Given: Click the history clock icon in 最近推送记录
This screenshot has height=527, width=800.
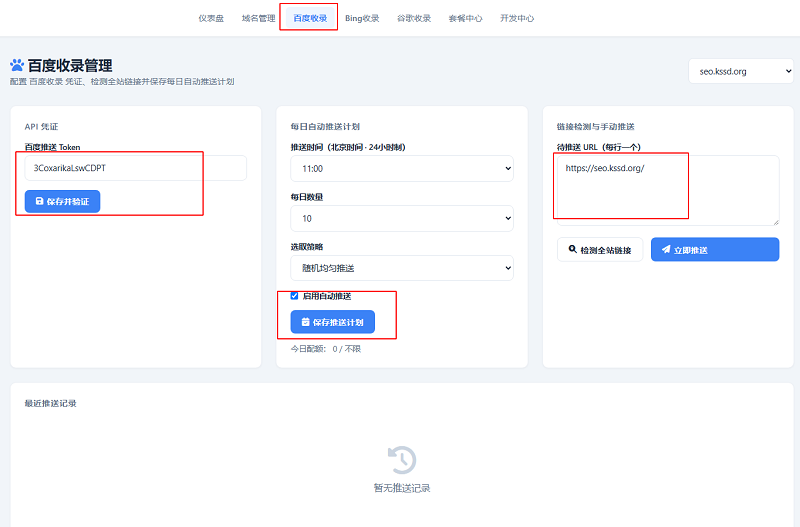Looking at the screenshot, I should (x=402, y=460).
